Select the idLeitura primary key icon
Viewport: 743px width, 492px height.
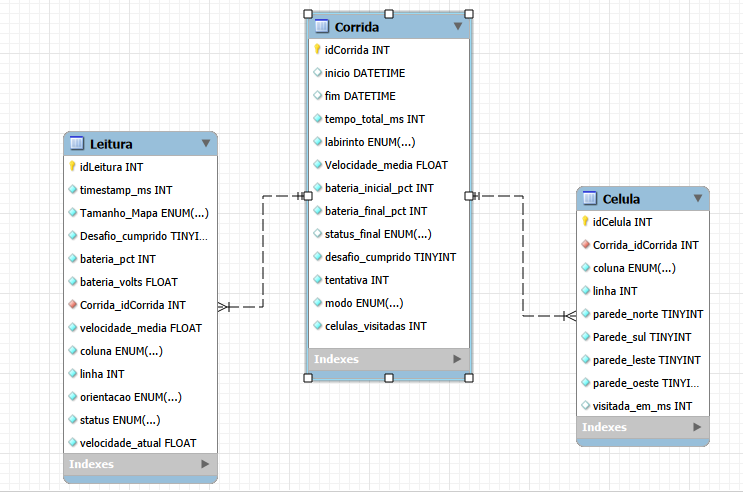tap(72, 166)
